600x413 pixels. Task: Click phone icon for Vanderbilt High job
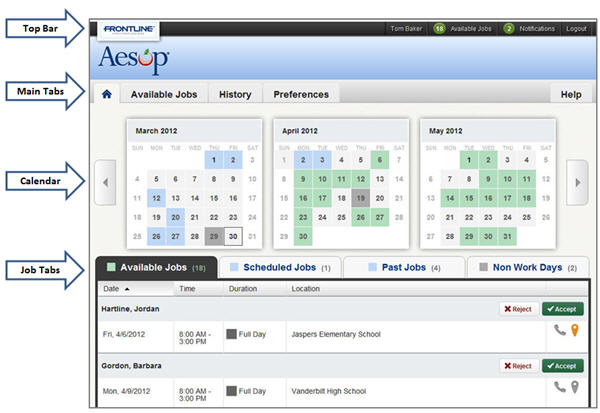click(560, 387)
